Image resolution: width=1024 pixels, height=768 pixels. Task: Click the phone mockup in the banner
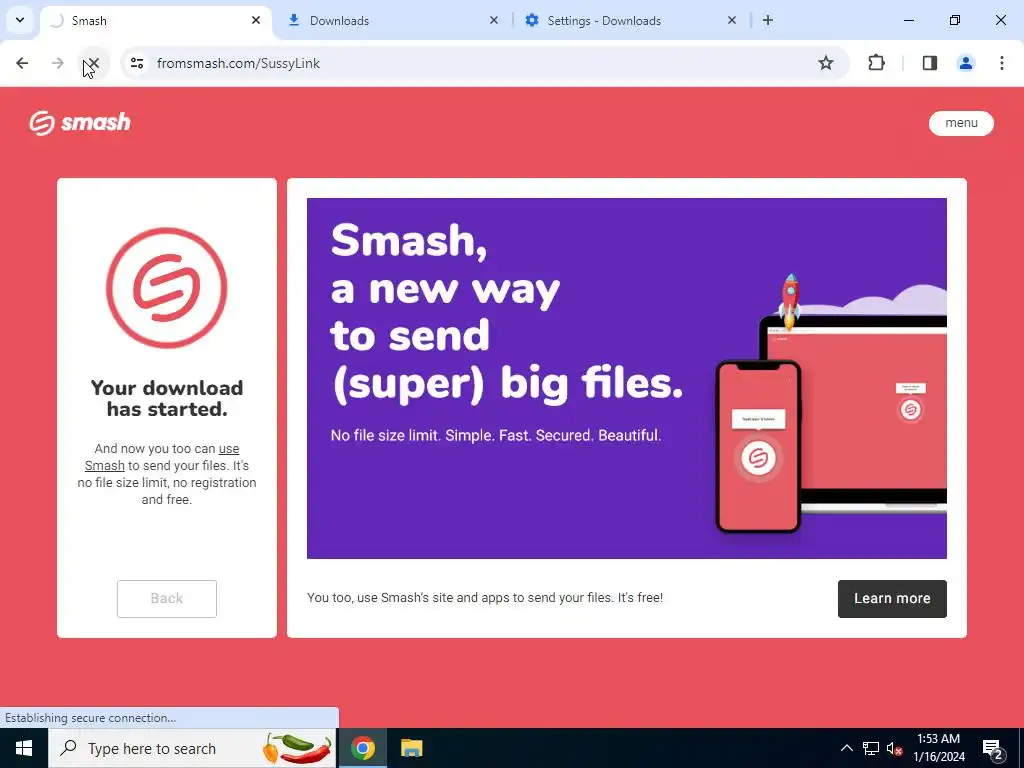click(758, 447)
